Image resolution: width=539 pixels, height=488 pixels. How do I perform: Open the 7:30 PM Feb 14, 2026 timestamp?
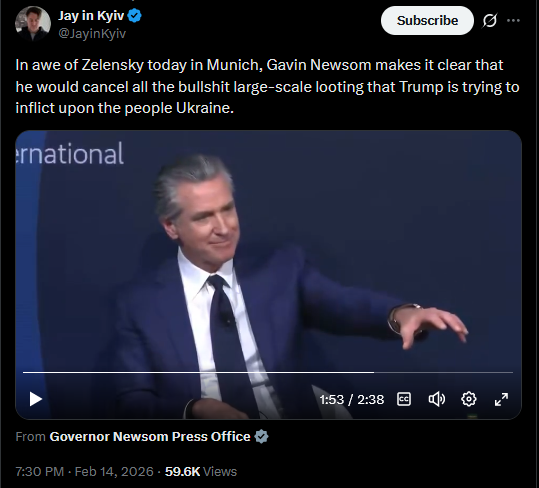point(84,472)
